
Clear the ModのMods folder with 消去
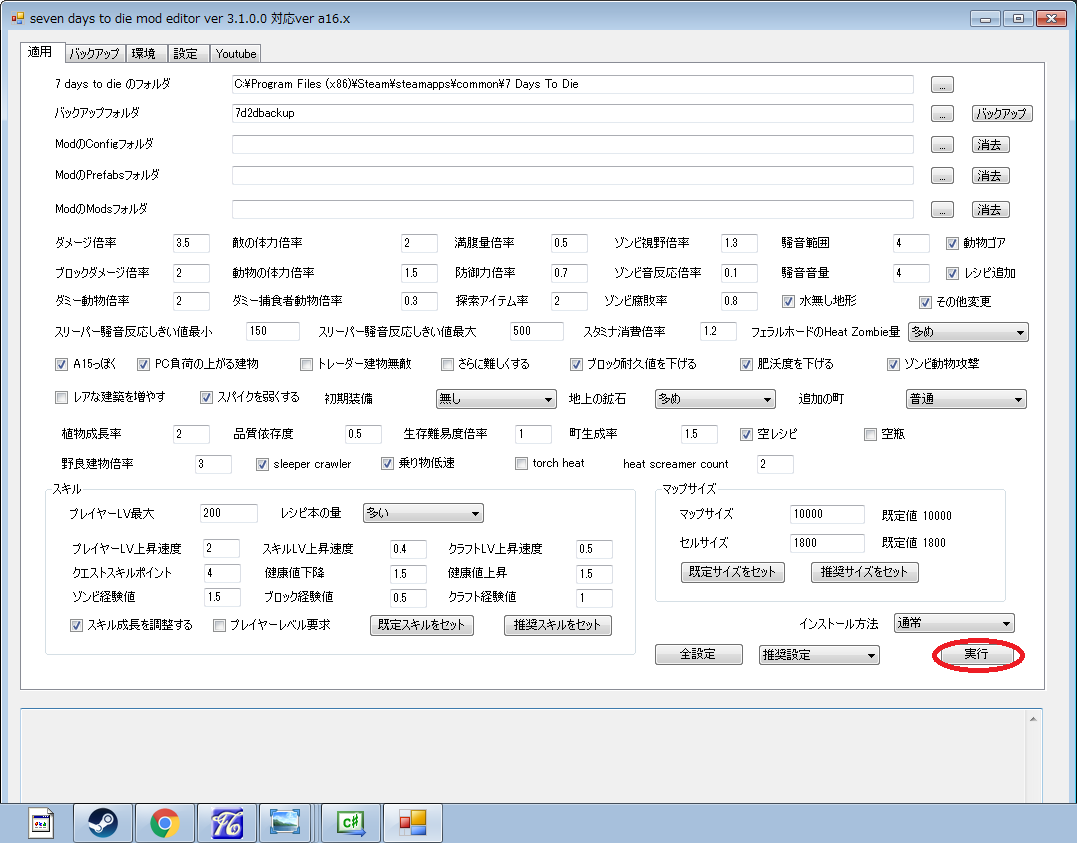tap(990, 210)
